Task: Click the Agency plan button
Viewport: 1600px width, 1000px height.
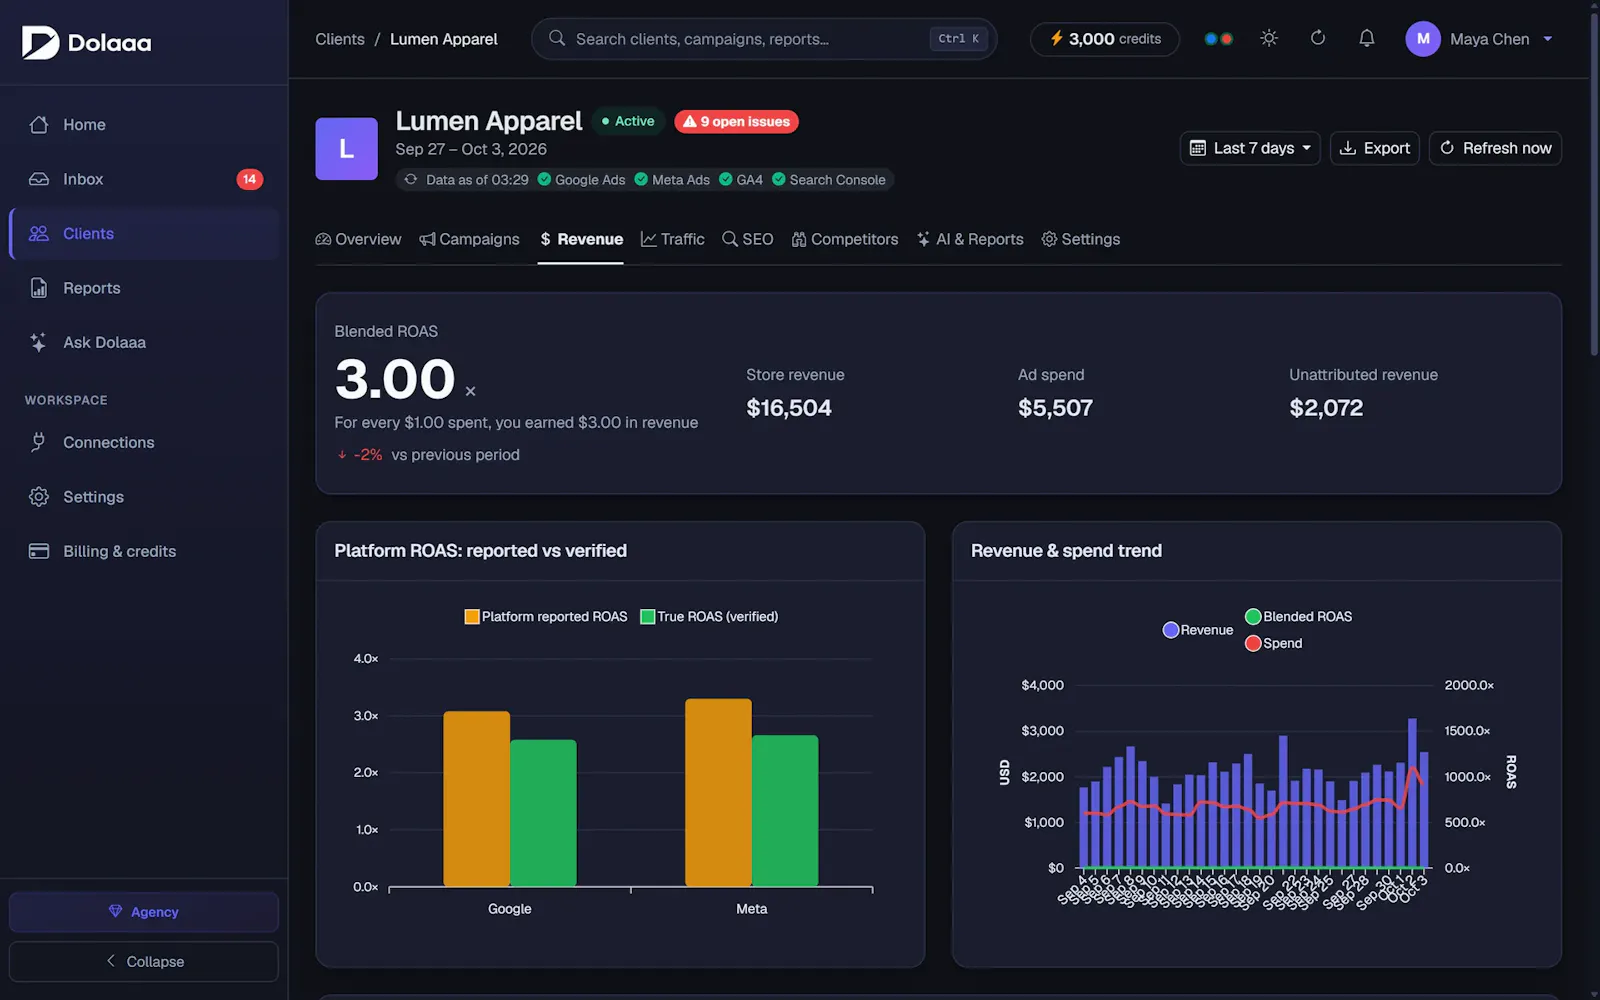Action: [x=144, y=912]
